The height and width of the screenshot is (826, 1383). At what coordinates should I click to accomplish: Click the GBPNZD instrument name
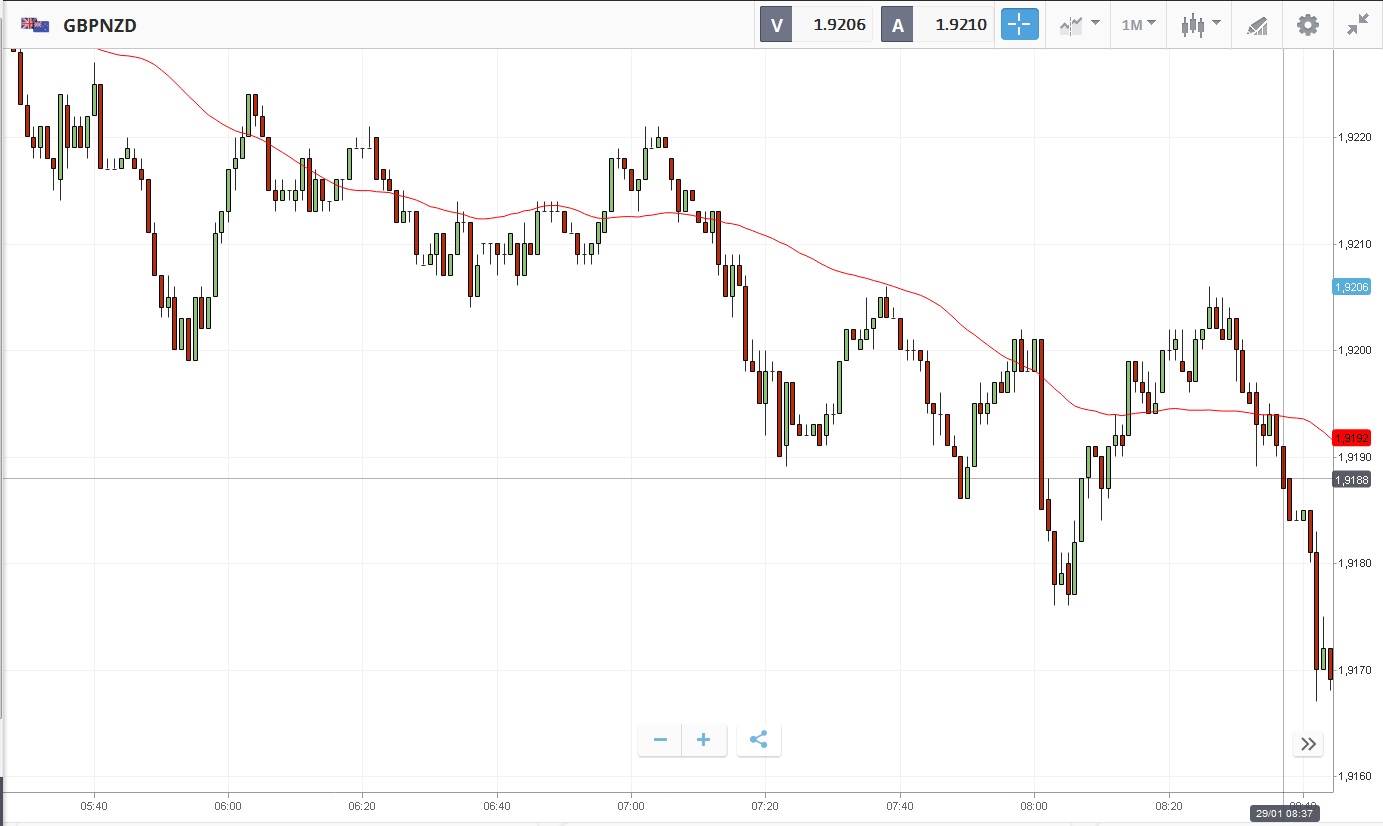pyautogui.click(x=100, y=26)
